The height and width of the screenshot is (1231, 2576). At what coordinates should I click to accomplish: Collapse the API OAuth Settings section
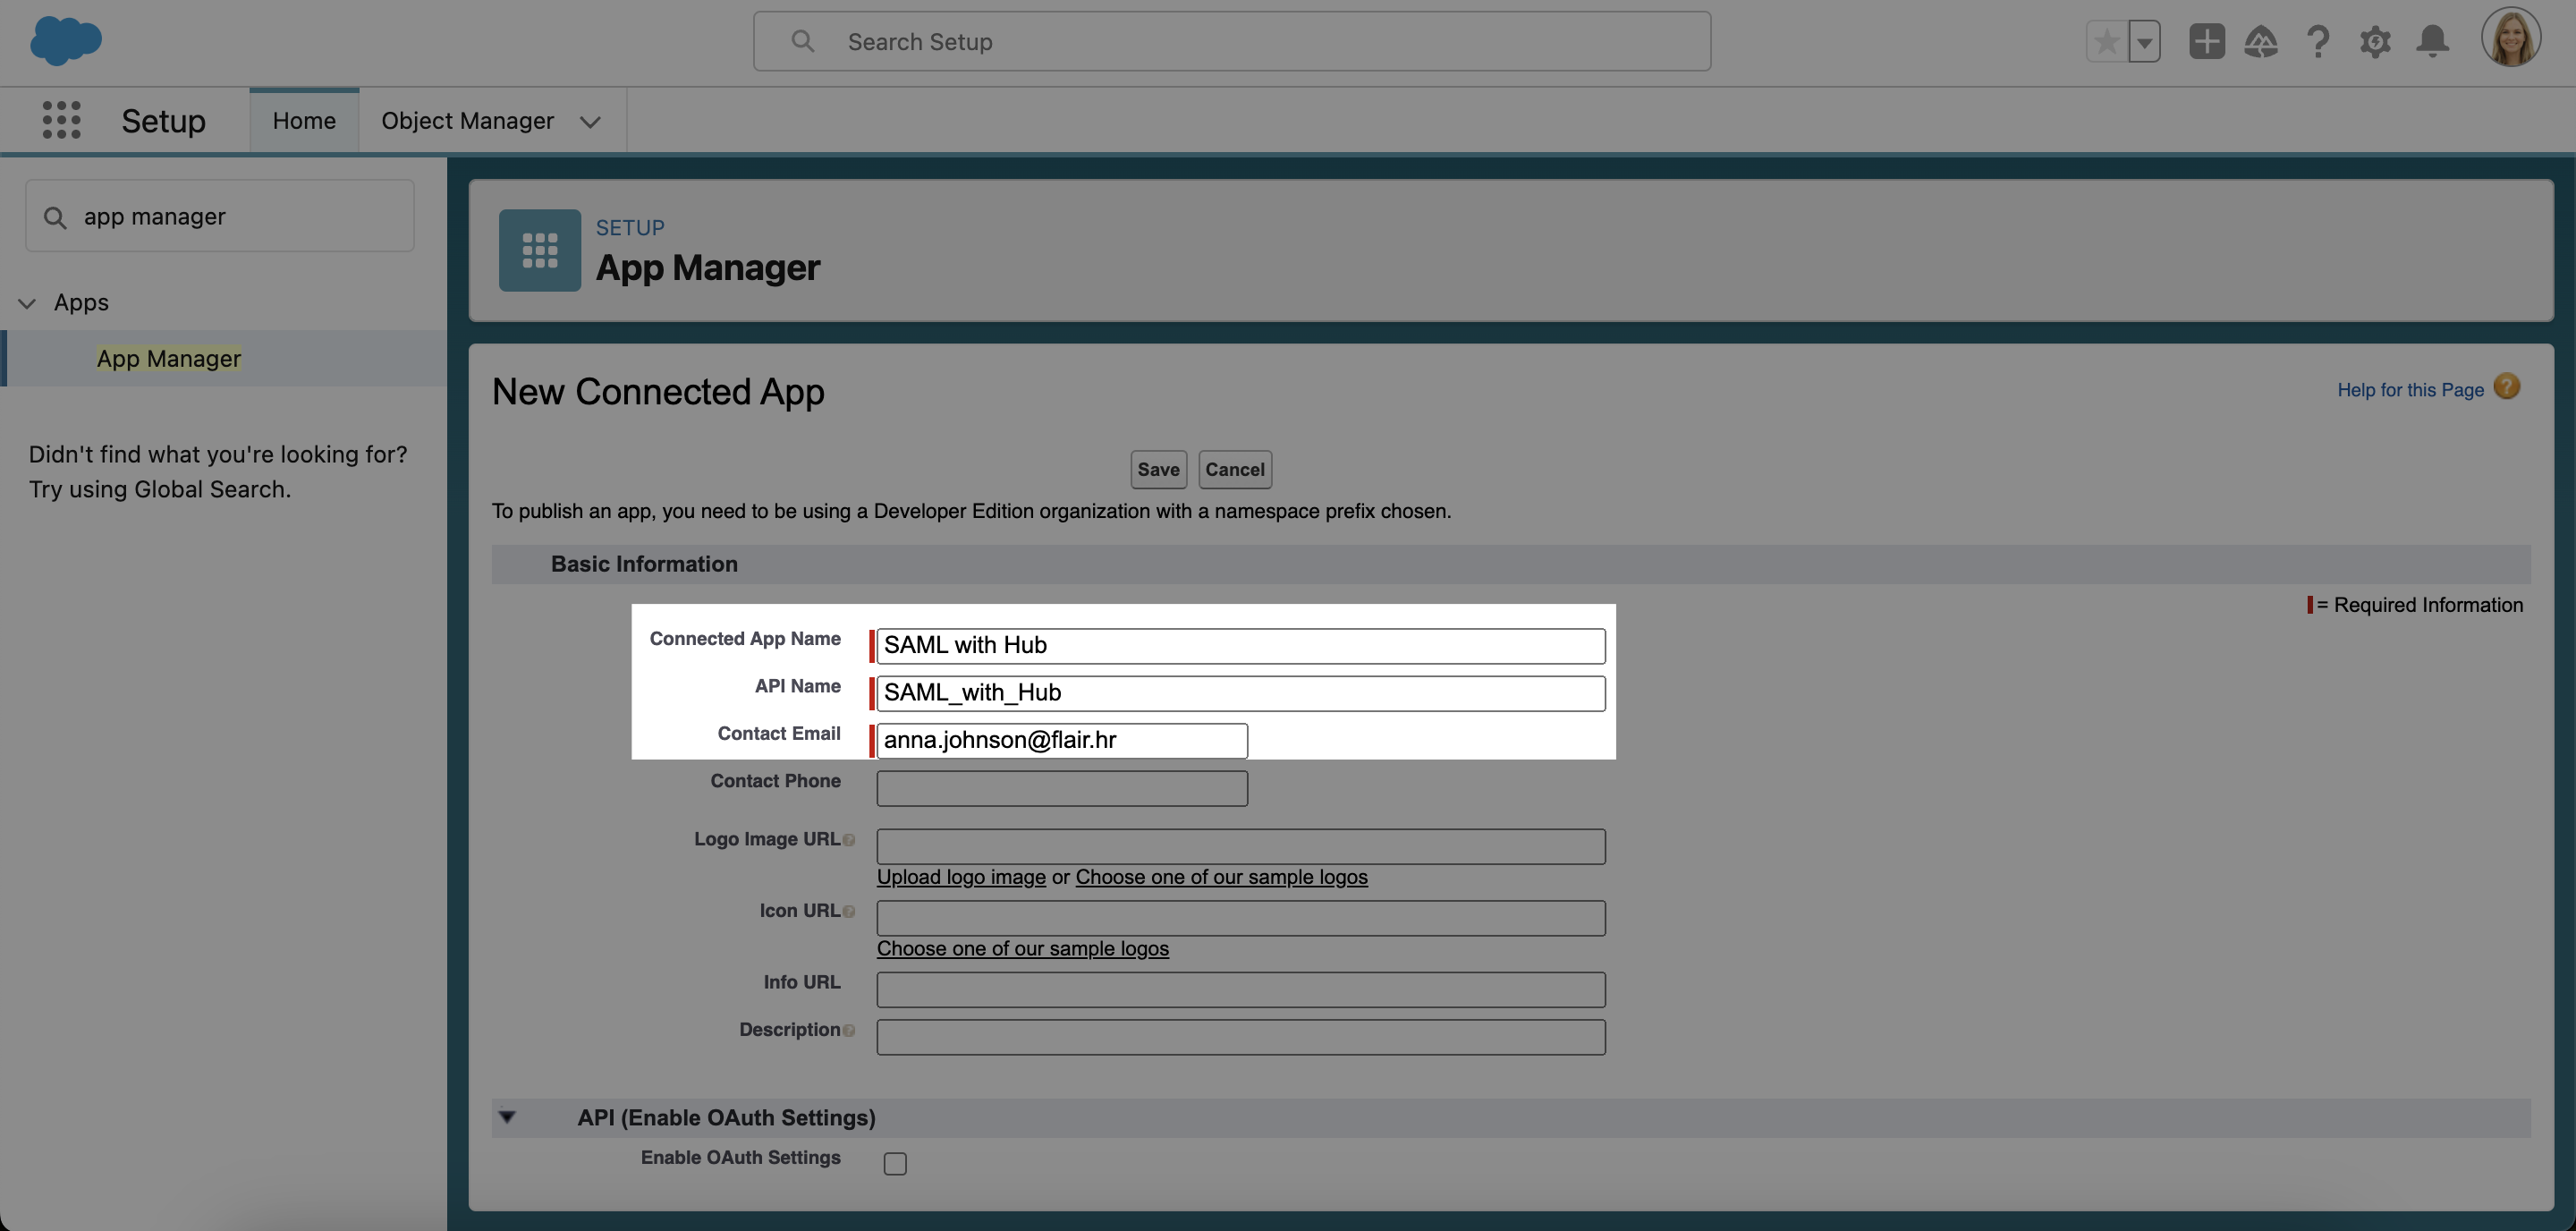pos(509,1116)
